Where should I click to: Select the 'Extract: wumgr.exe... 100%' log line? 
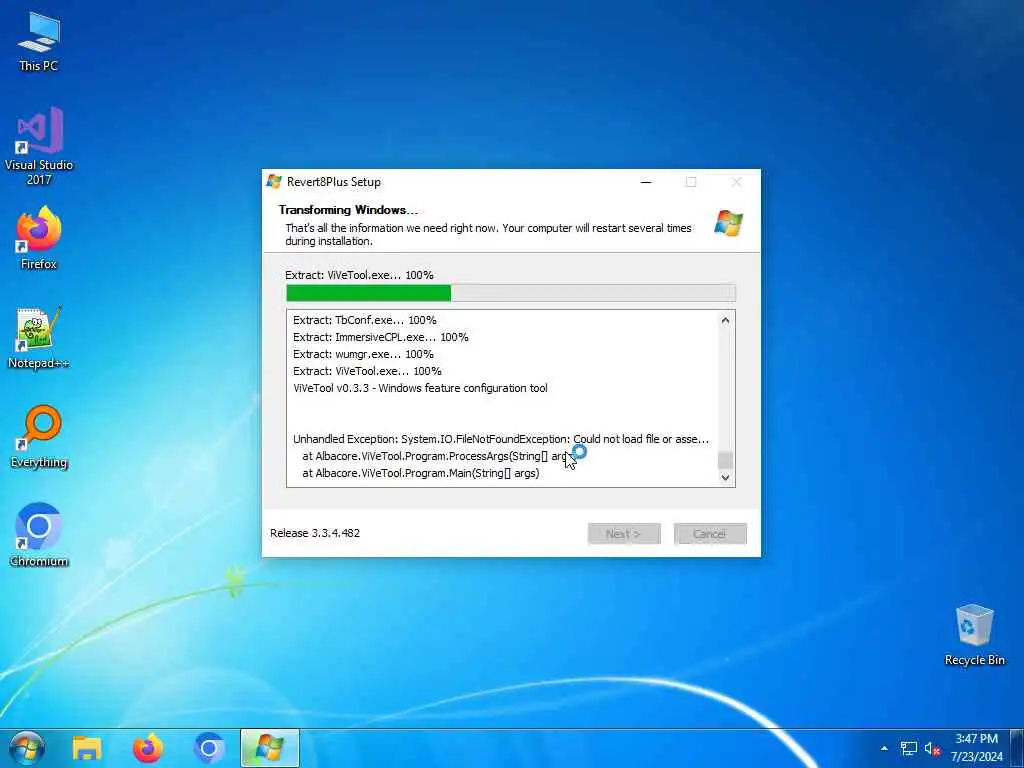click(x=363, y=354)
